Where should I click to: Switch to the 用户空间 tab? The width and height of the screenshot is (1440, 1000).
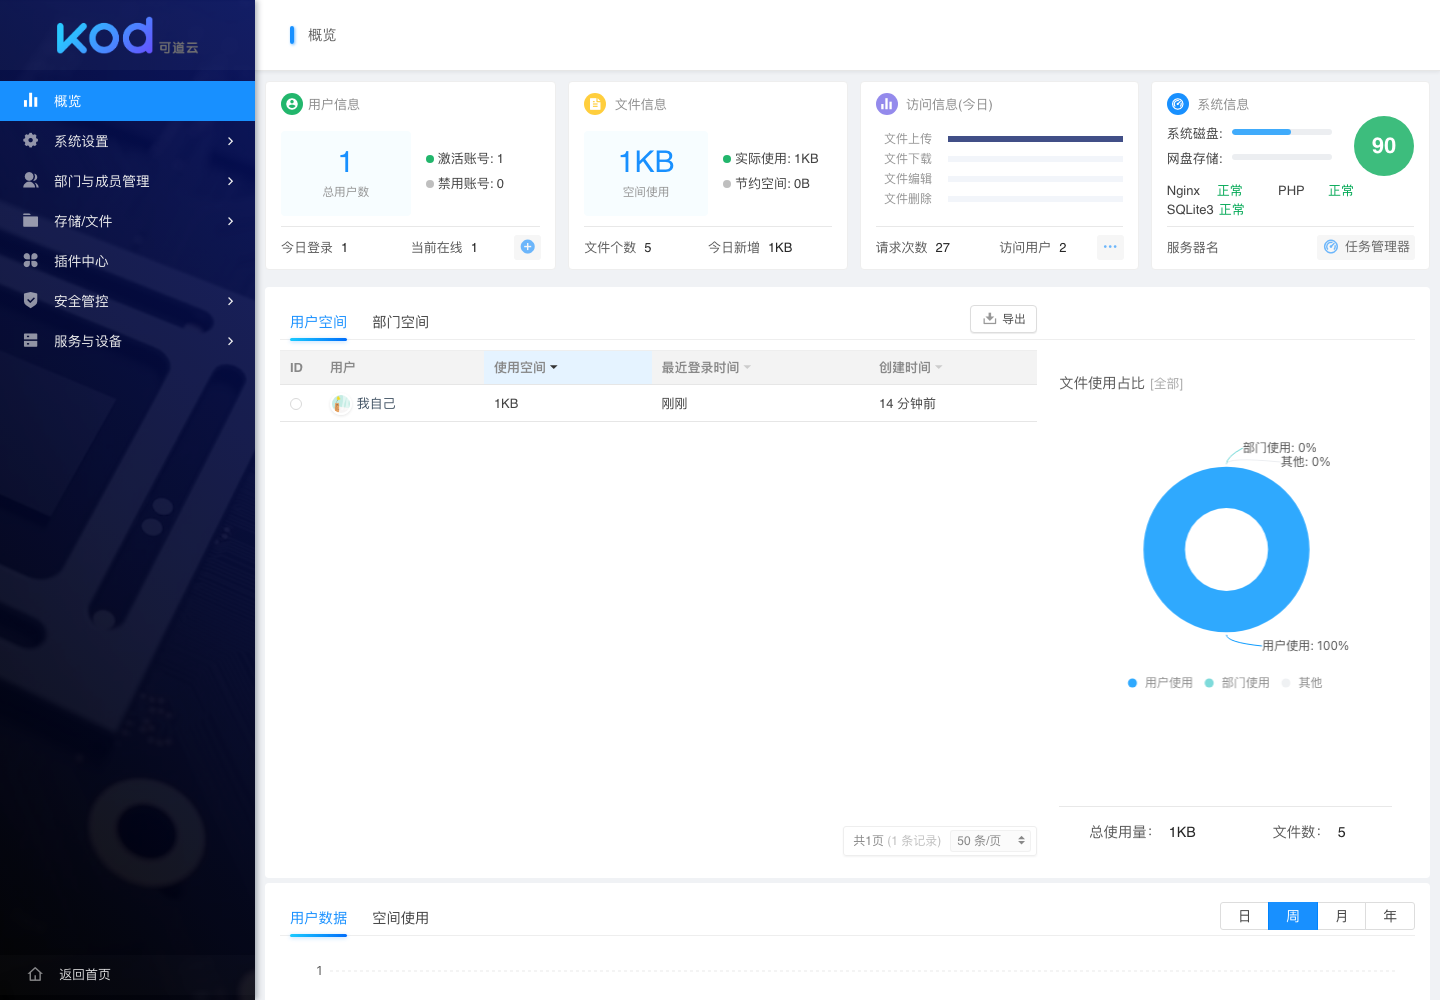click(x=318, y=322)
